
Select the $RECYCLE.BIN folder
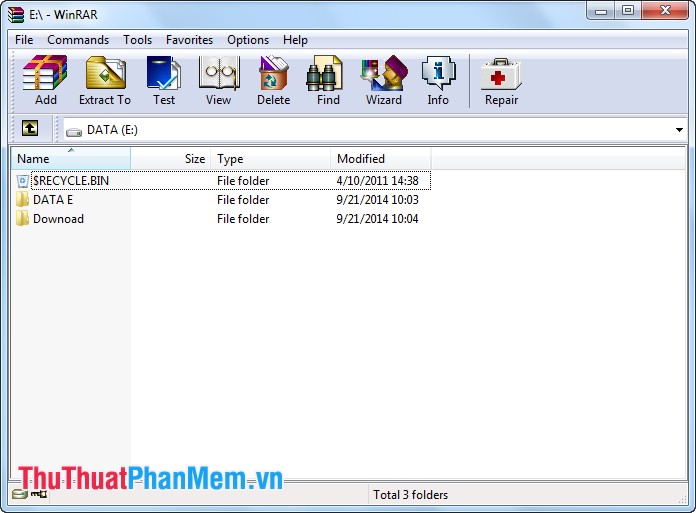[70, 181]
